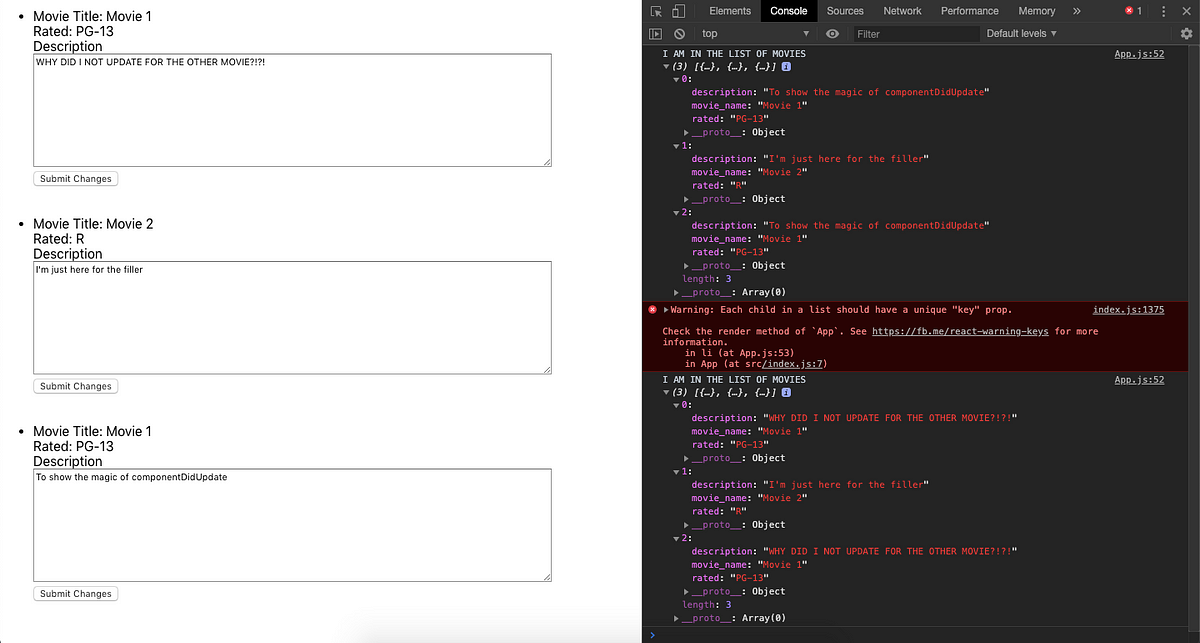The image size is (1200, 643).
Task: Click the red error count badge
Action: coord(1133,11)
